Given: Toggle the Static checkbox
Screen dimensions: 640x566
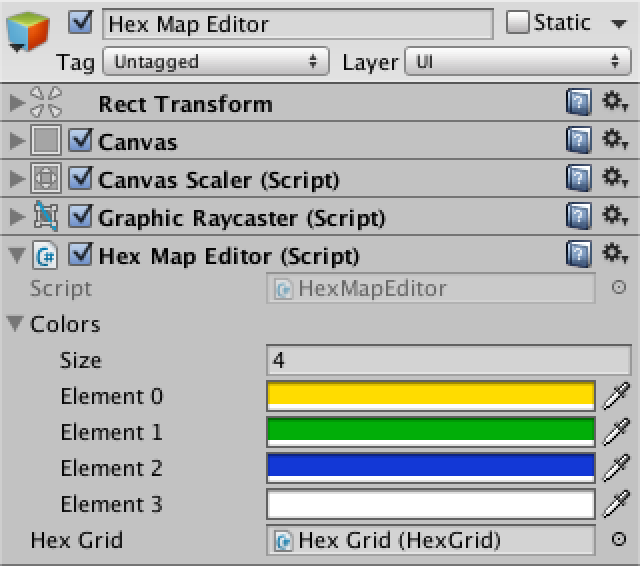Looking at the screenshot, I should click(518, 22).
